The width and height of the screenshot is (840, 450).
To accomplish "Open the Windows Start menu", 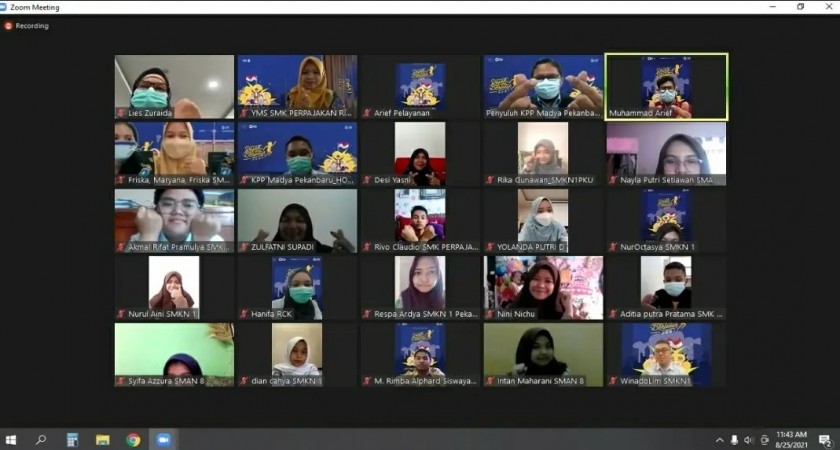I will click(x=12, y=440).
